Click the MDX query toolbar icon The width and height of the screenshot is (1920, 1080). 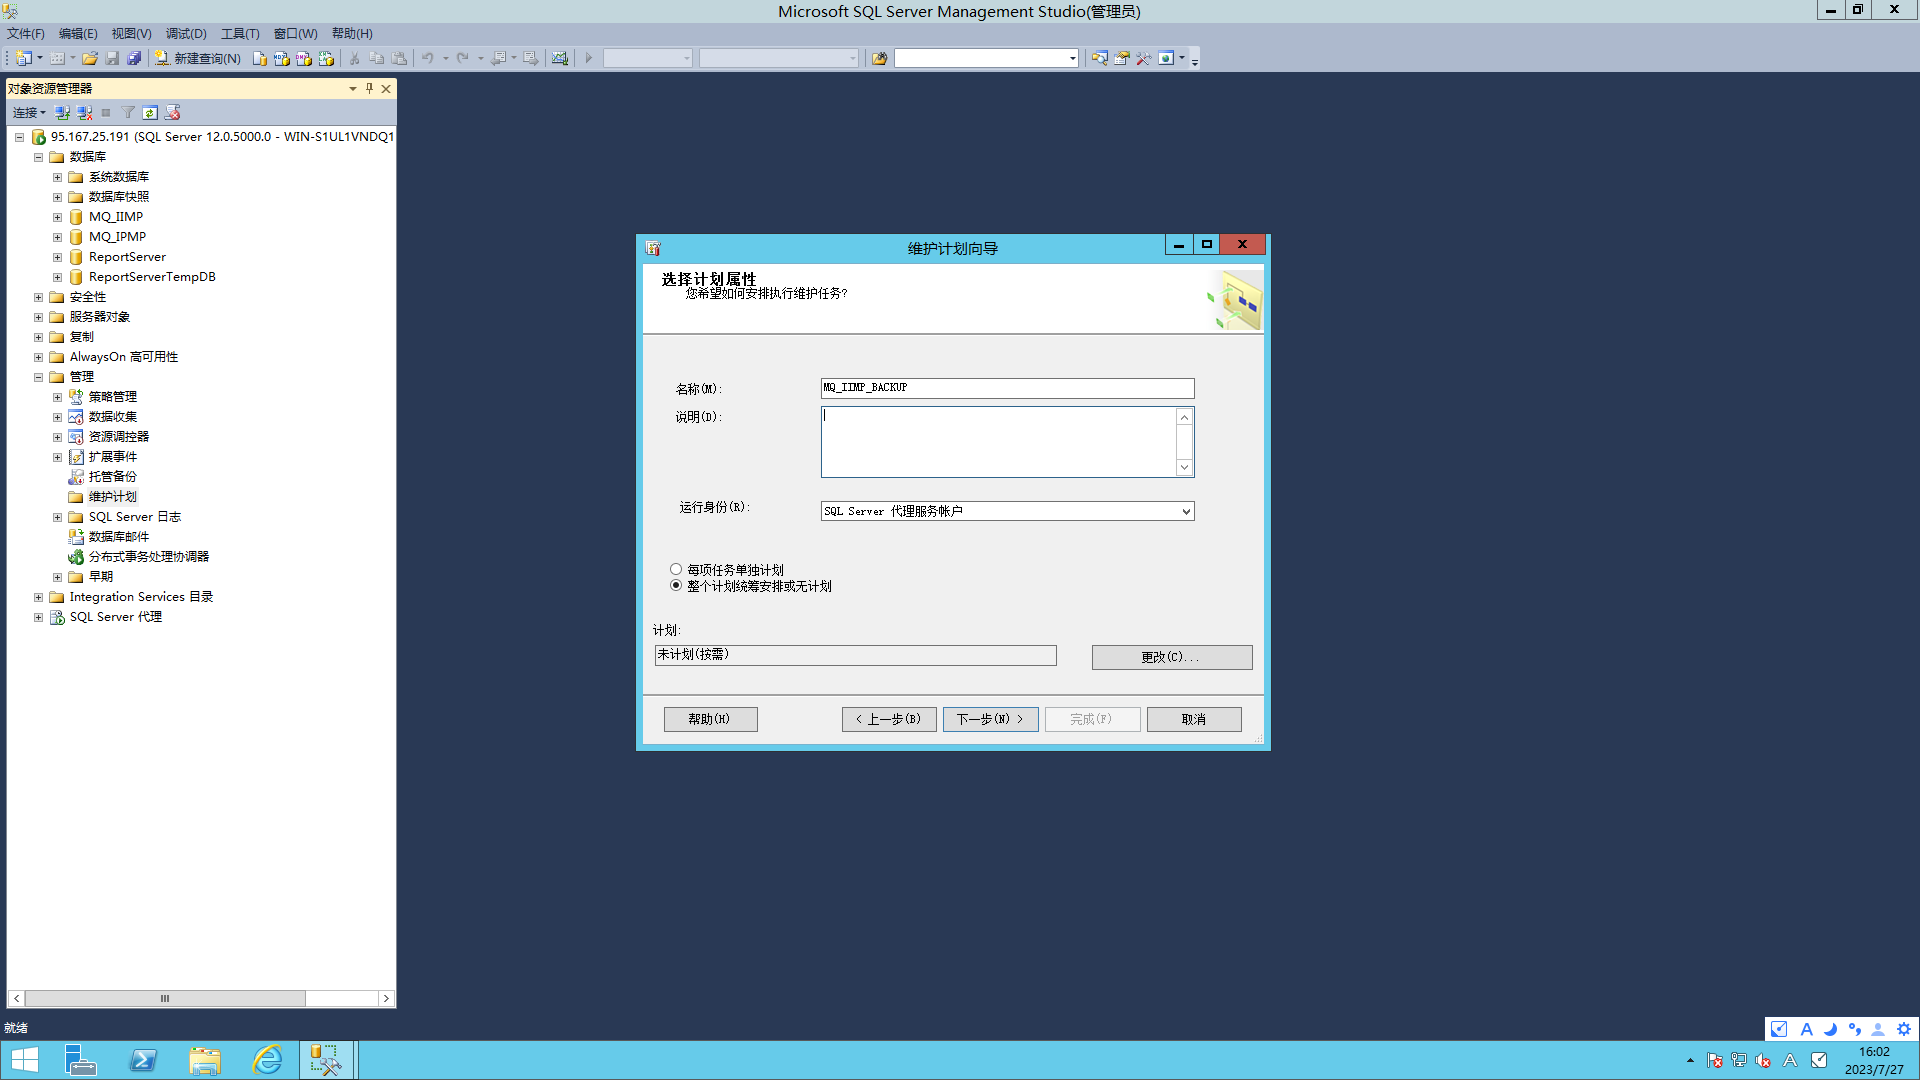coord(282,58)
